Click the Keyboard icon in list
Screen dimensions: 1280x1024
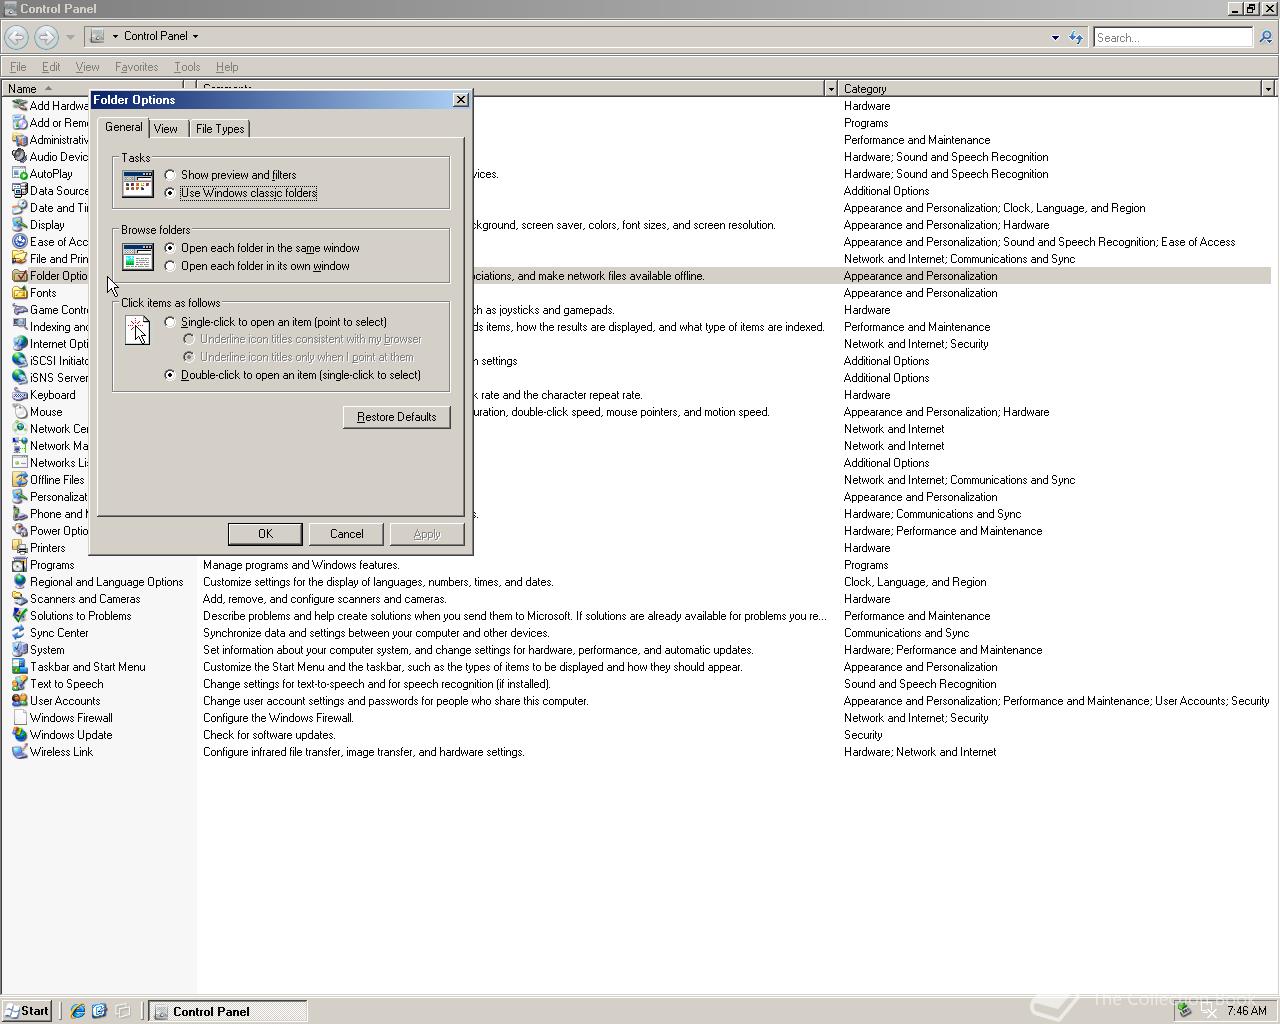pyautogui.click(x=19, y=395)
